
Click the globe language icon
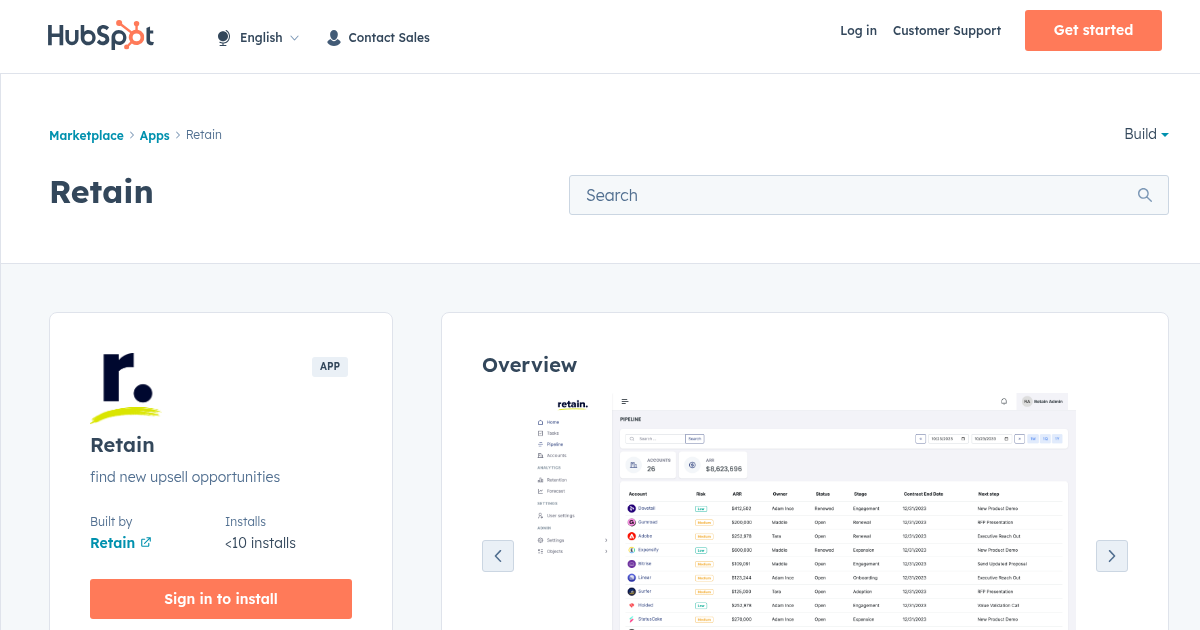224,38
